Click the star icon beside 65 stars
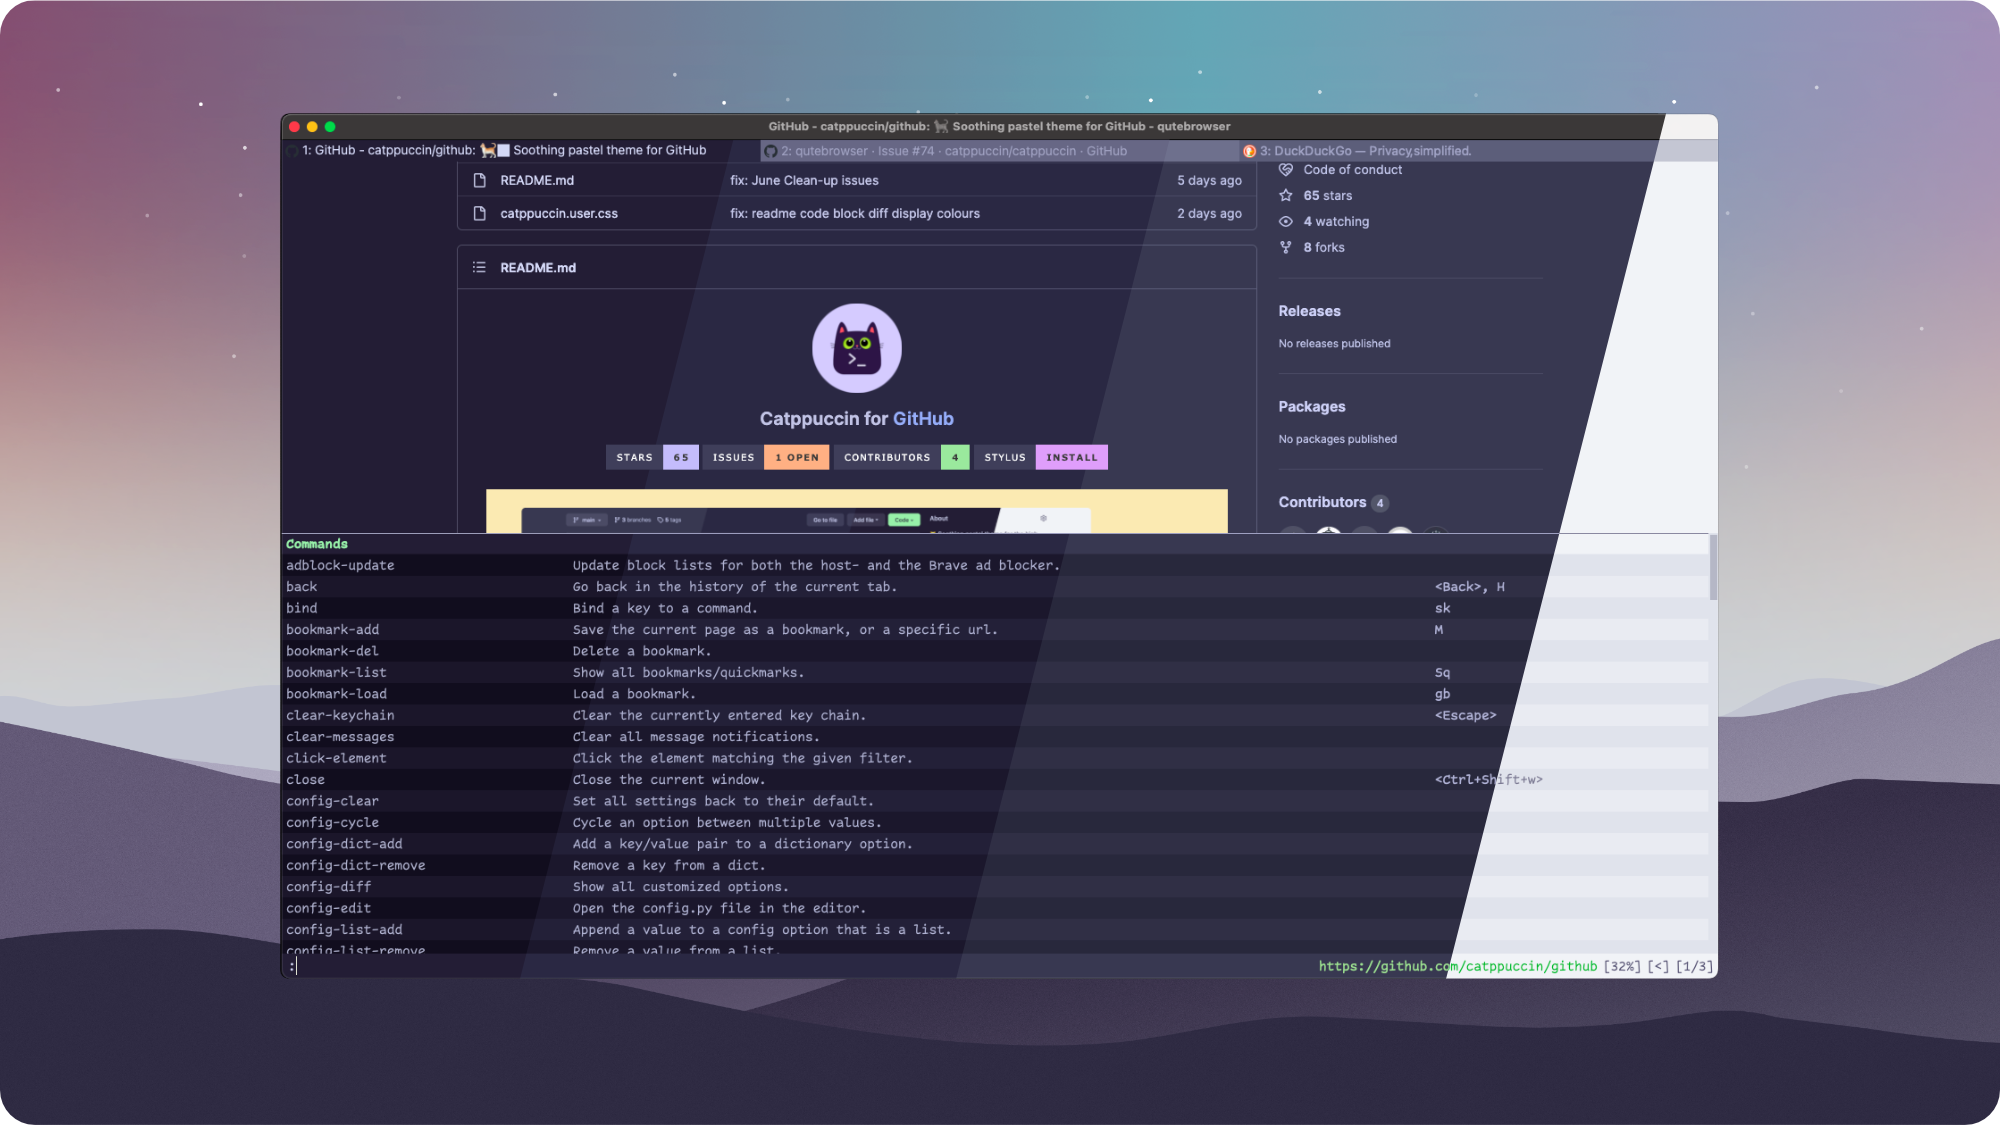This screenshot has width=2000, height=1125. [x=1286, y=195]
